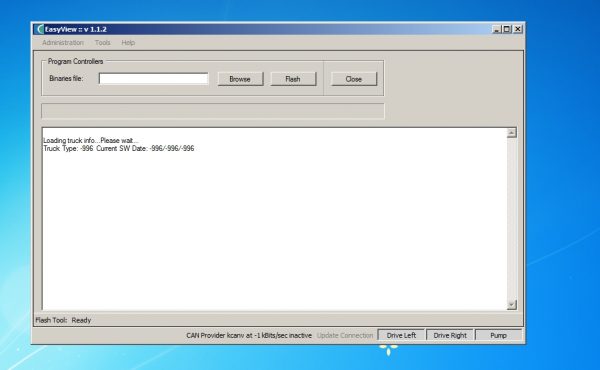The height and width of the screenshot is (370, 600).
Task: Select the Drive Left button
Action: pos(401,335)
